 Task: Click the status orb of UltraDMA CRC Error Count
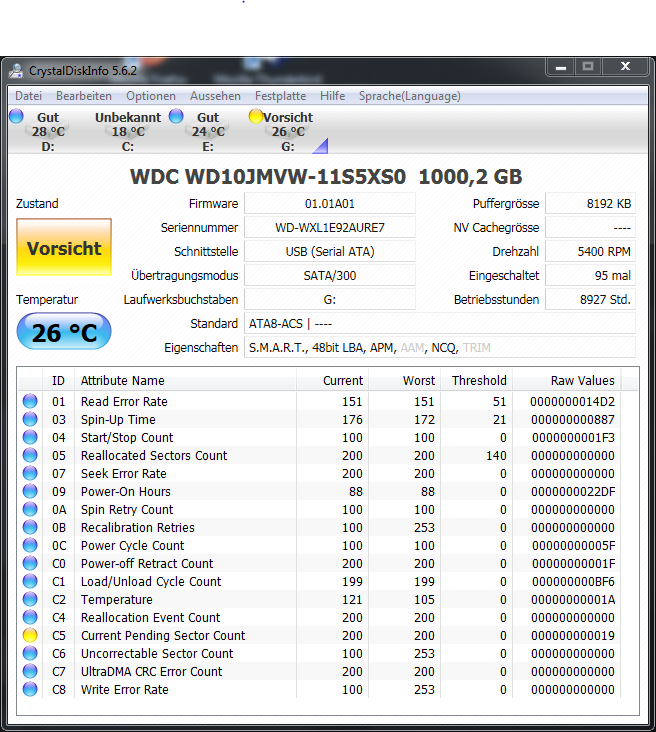[x=30, y=671]
